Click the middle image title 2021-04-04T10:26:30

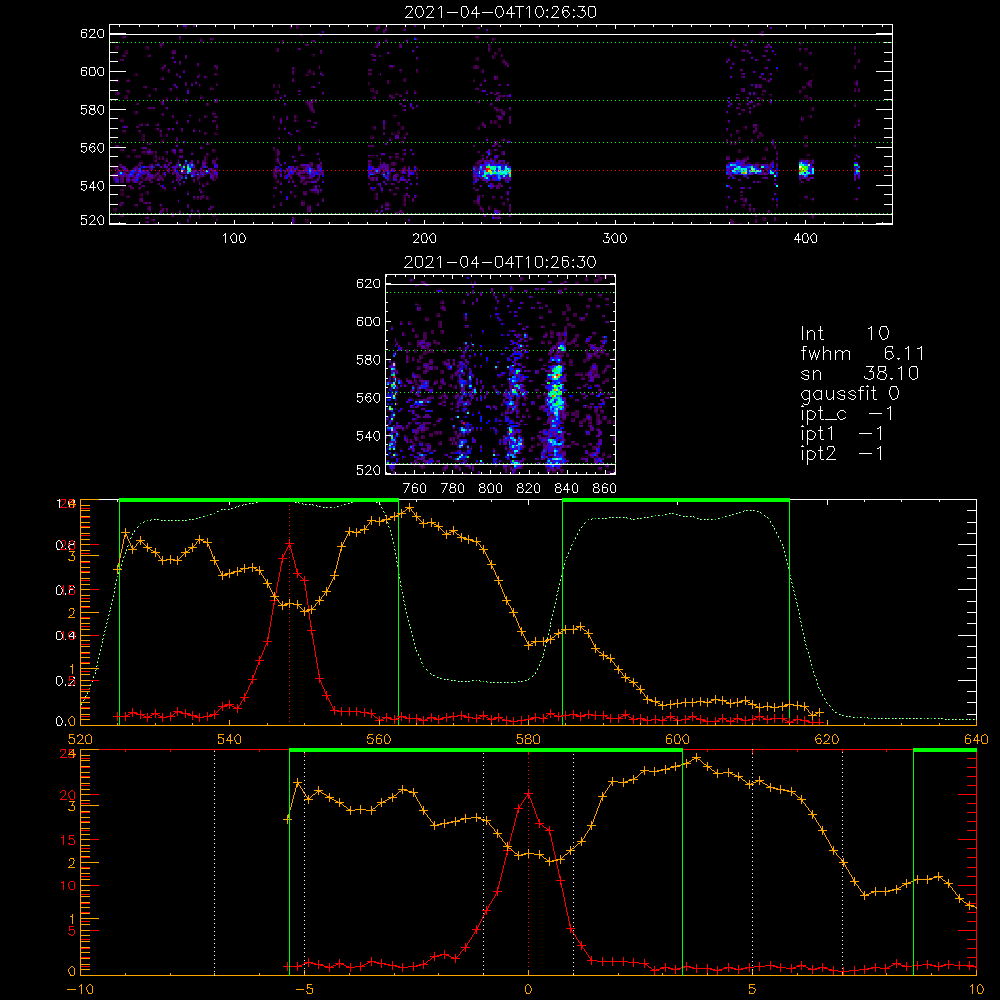point(501,262)
